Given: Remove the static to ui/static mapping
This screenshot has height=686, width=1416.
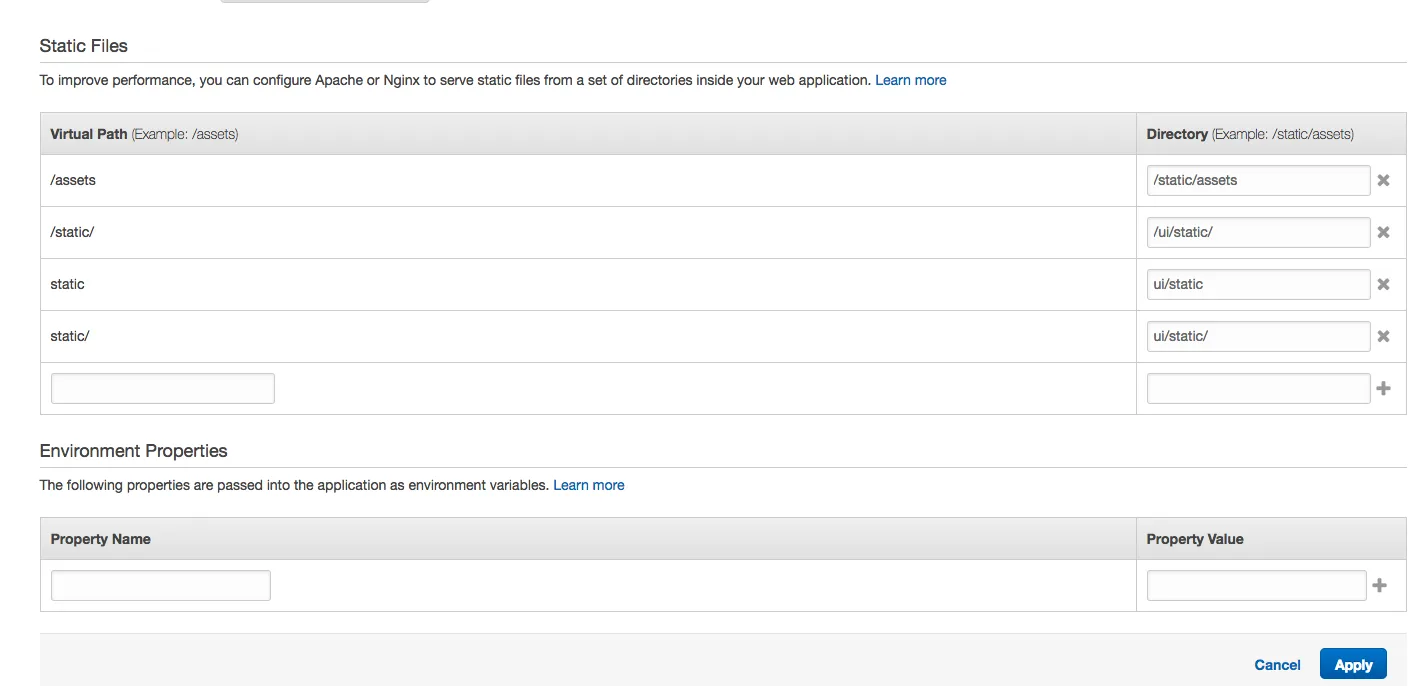Looking at the screenshot, I should [x=1383, y=284].
